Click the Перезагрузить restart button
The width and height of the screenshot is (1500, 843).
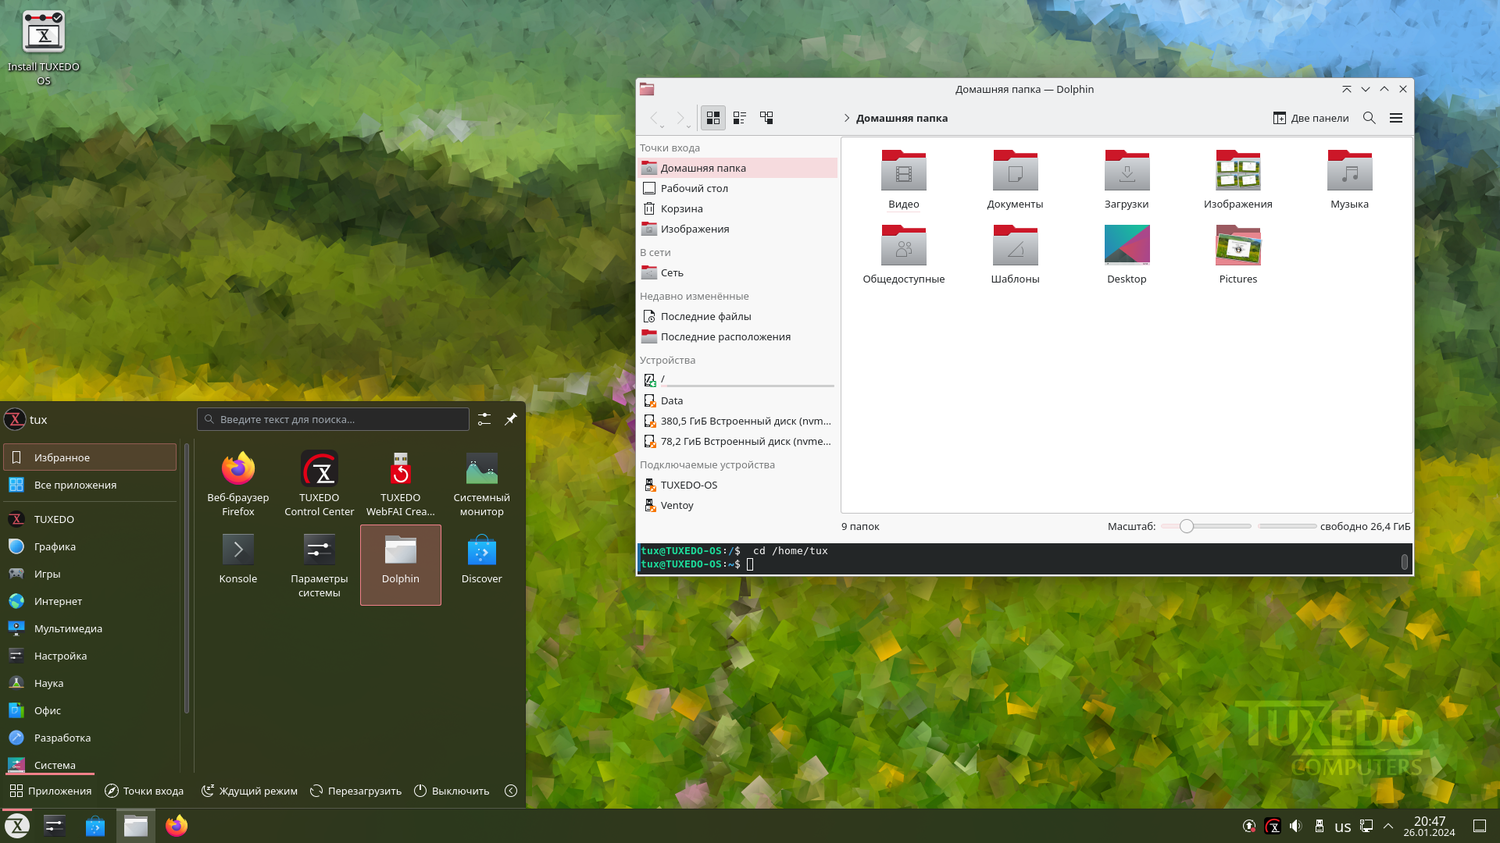click(x=356, y=791)
